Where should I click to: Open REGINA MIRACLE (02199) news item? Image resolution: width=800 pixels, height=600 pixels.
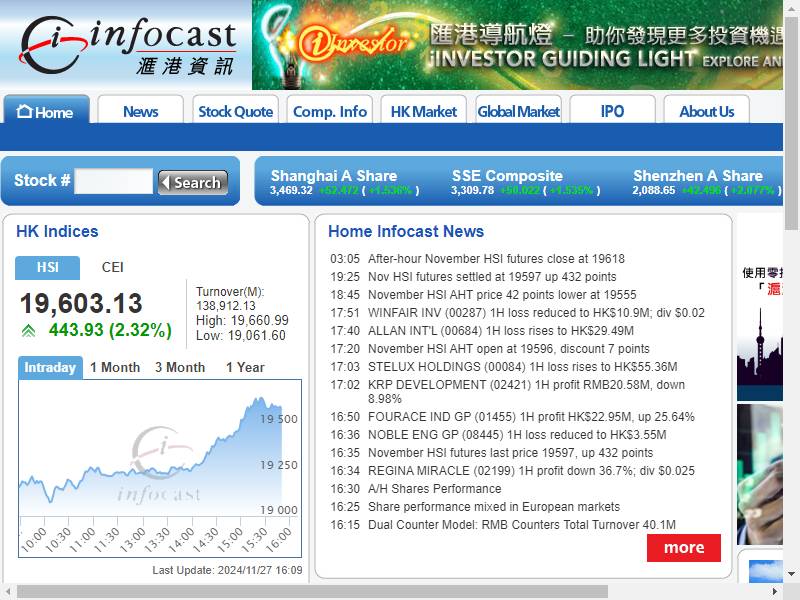click(532, 470)
